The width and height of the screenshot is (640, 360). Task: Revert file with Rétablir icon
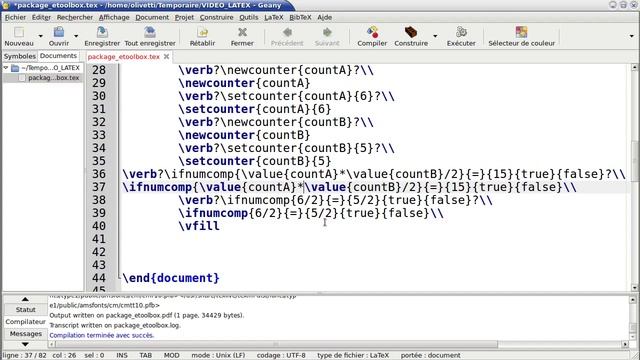click(202, 32)
